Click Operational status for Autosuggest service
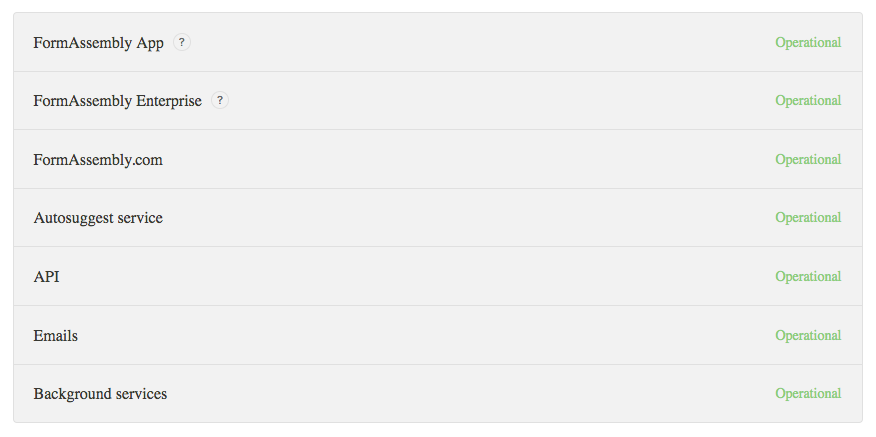 [x=808, y=217]
